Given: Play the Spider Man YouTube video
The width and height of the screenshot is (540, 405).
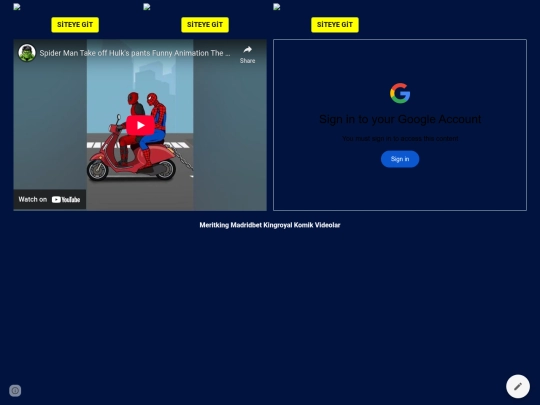Looking at the screenshot, I should 140,125.
